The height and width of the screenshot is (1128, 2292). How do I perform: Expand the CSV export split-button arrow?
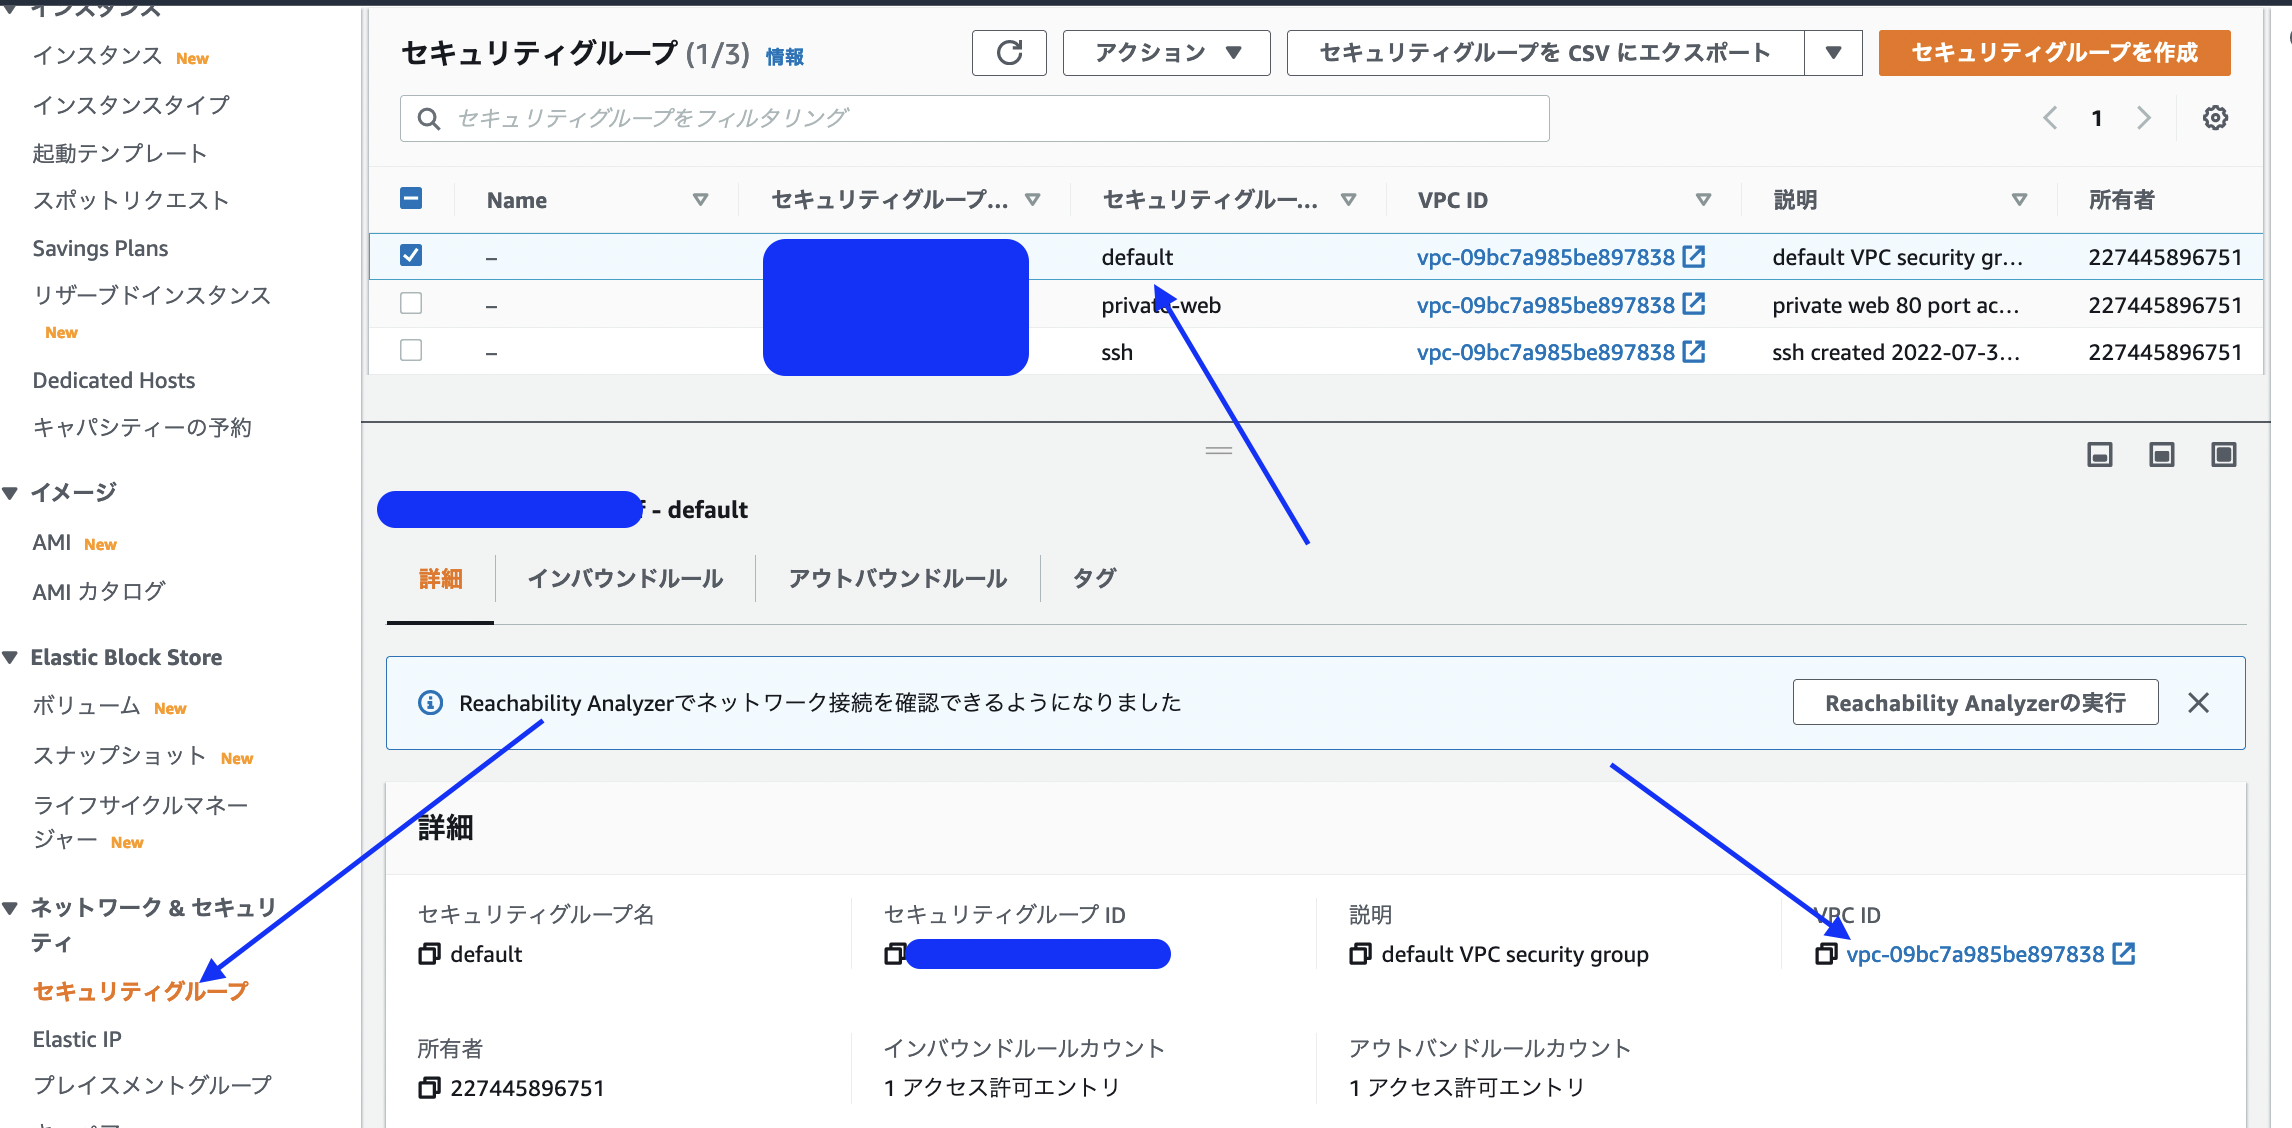tap(1833, 53)
